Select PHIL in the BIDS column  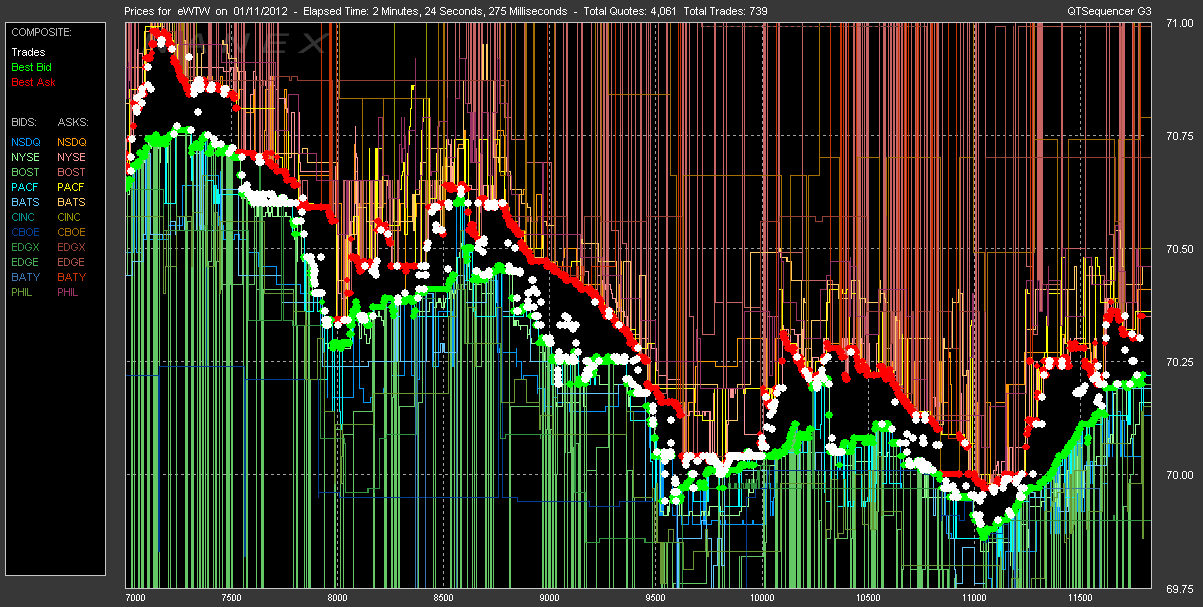tap(24, 292)
